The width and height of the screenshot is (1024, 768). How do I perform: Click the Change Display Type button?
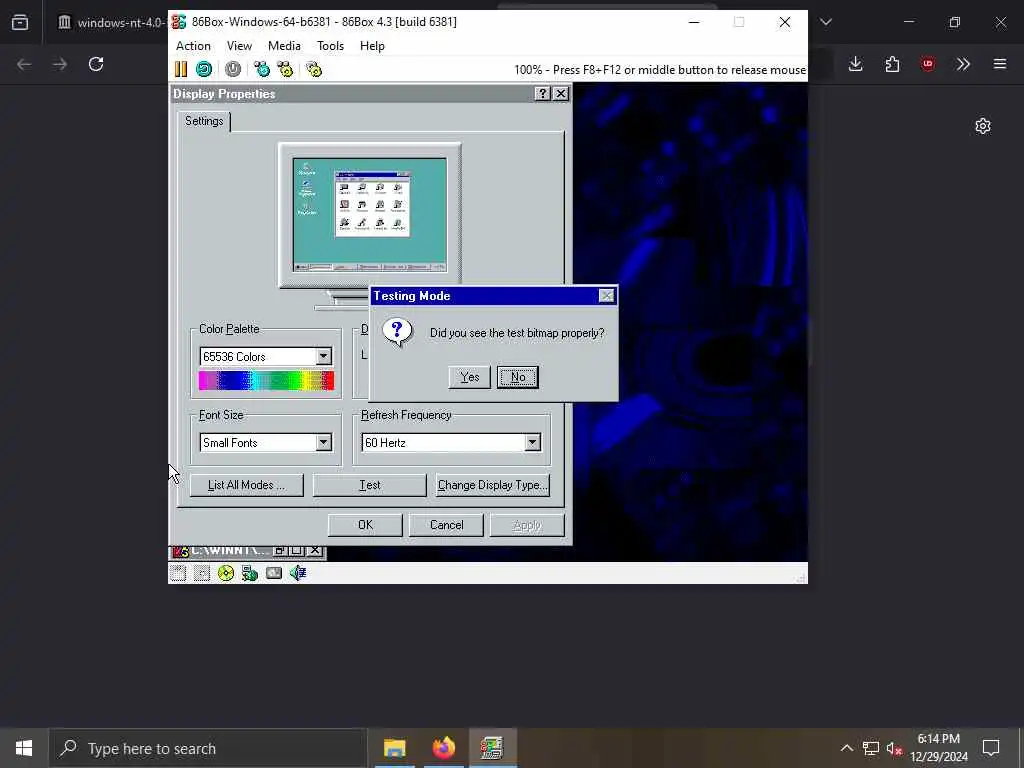pos(492,485)
